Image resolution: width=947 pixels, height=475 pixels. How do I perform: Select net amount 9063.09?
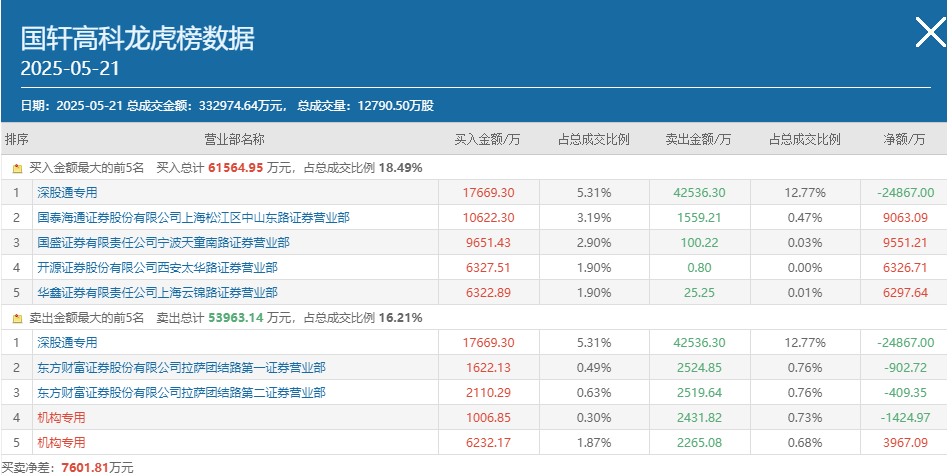[x=905, y=218]
